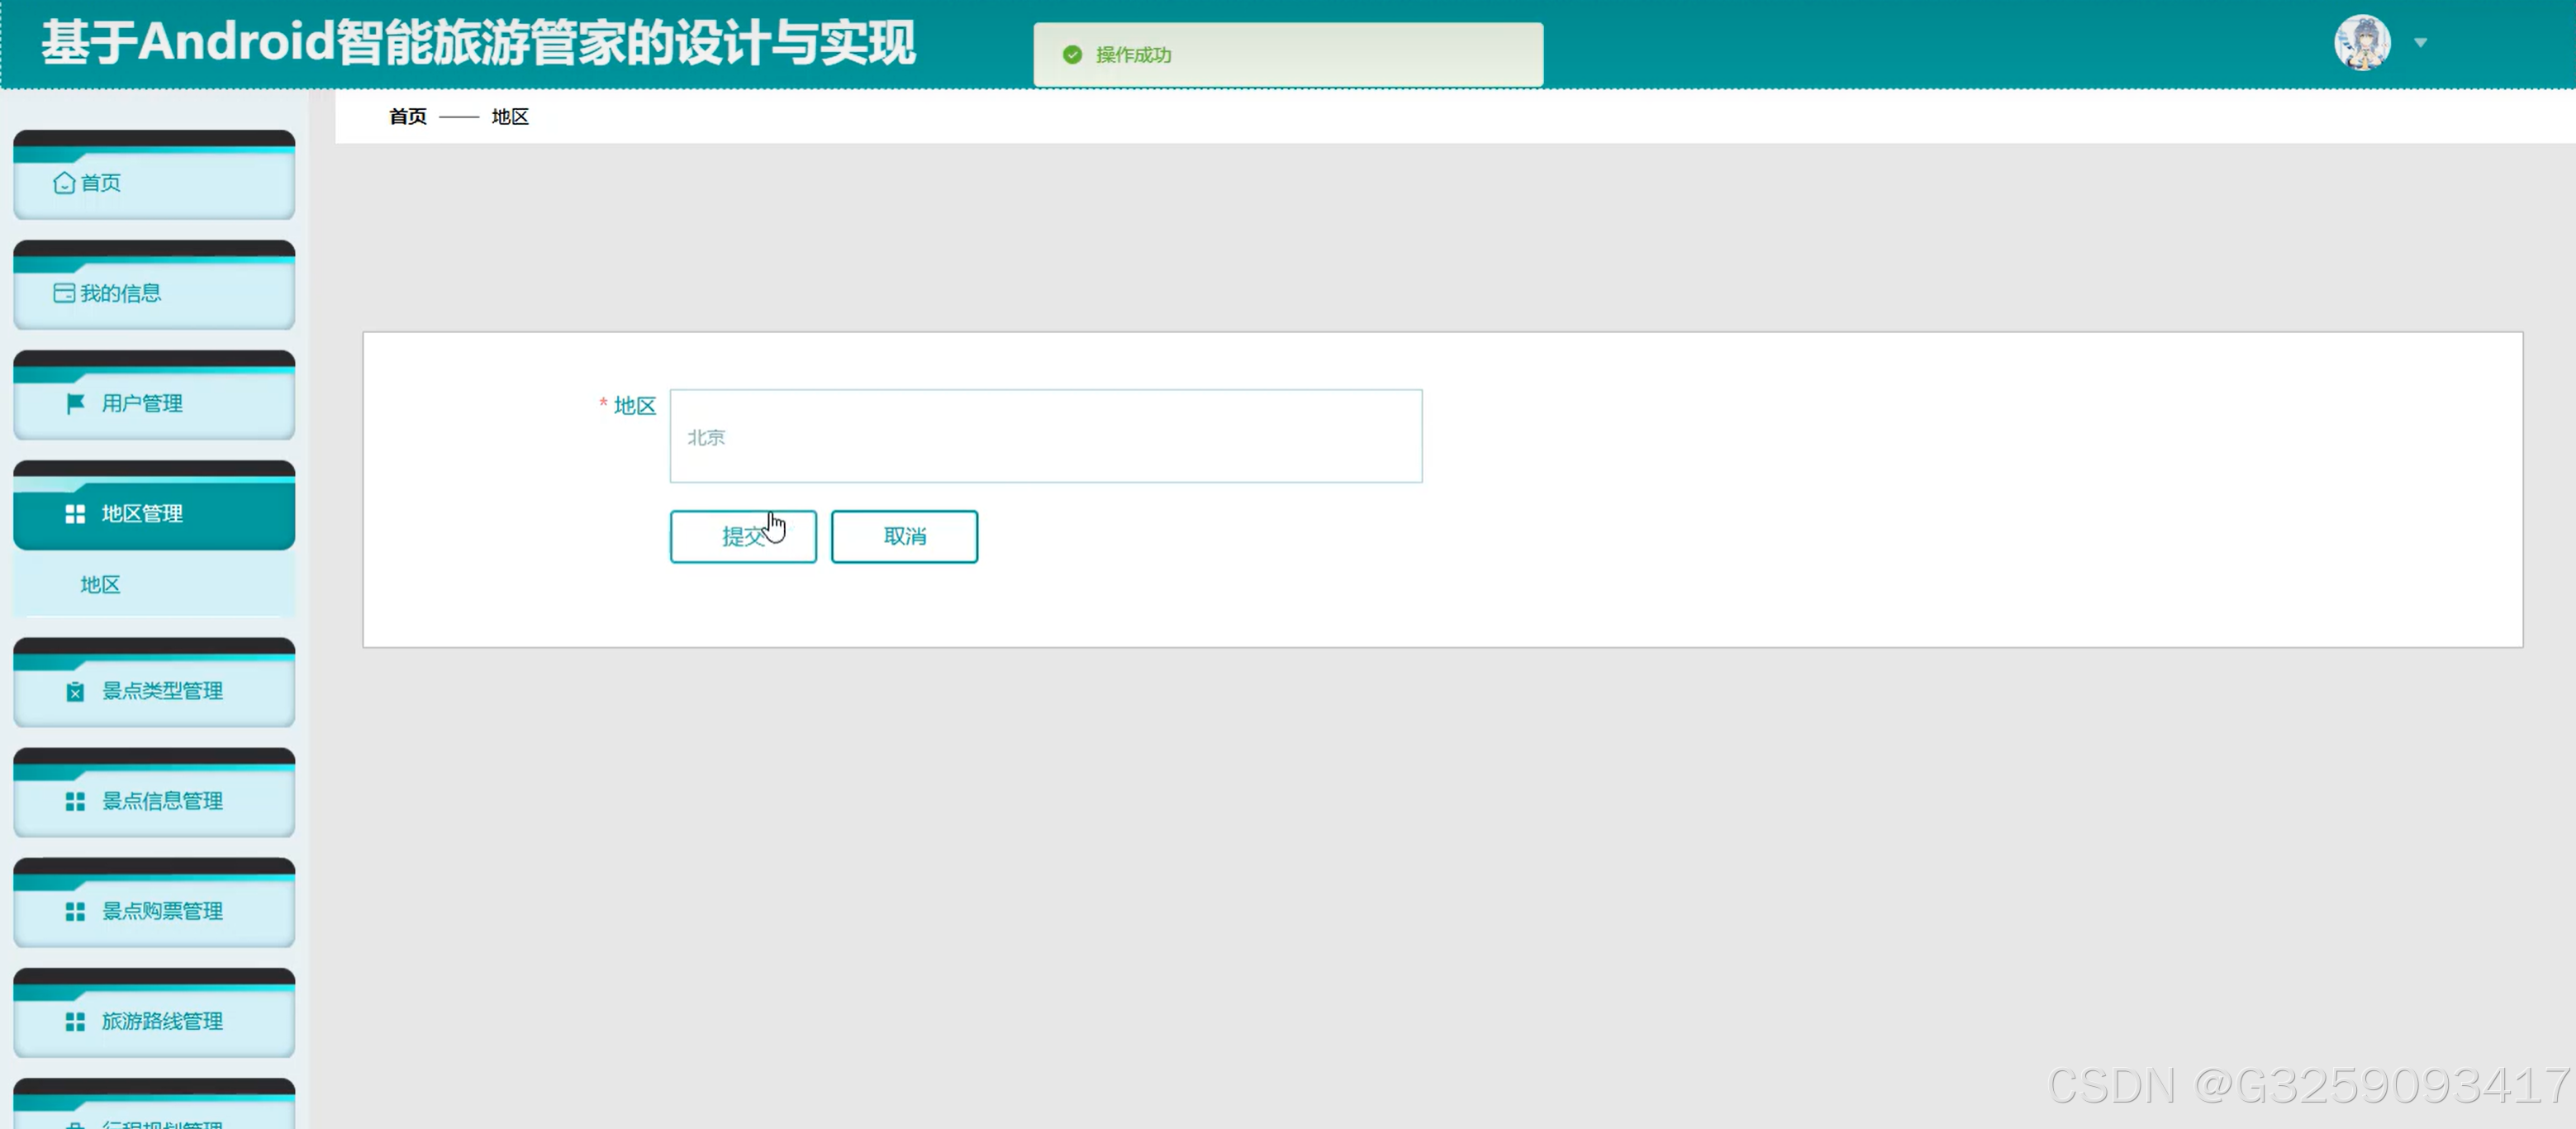The height and width of the screenshot is (1129, 2576).
Task: Select the 地区 submenu item
Action: click(x=100, y=585)
